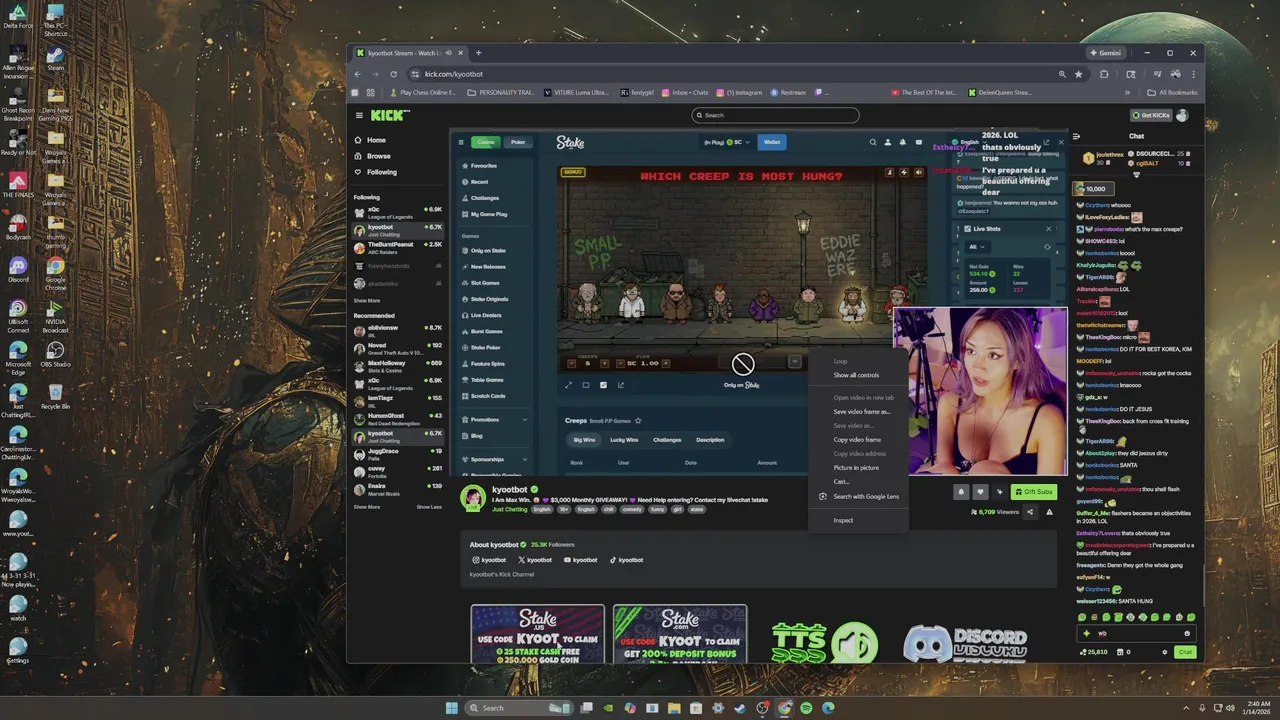1280x720 pixels.
Task: Open JuggDraco recommended channel
Action: tap(398, 453)
